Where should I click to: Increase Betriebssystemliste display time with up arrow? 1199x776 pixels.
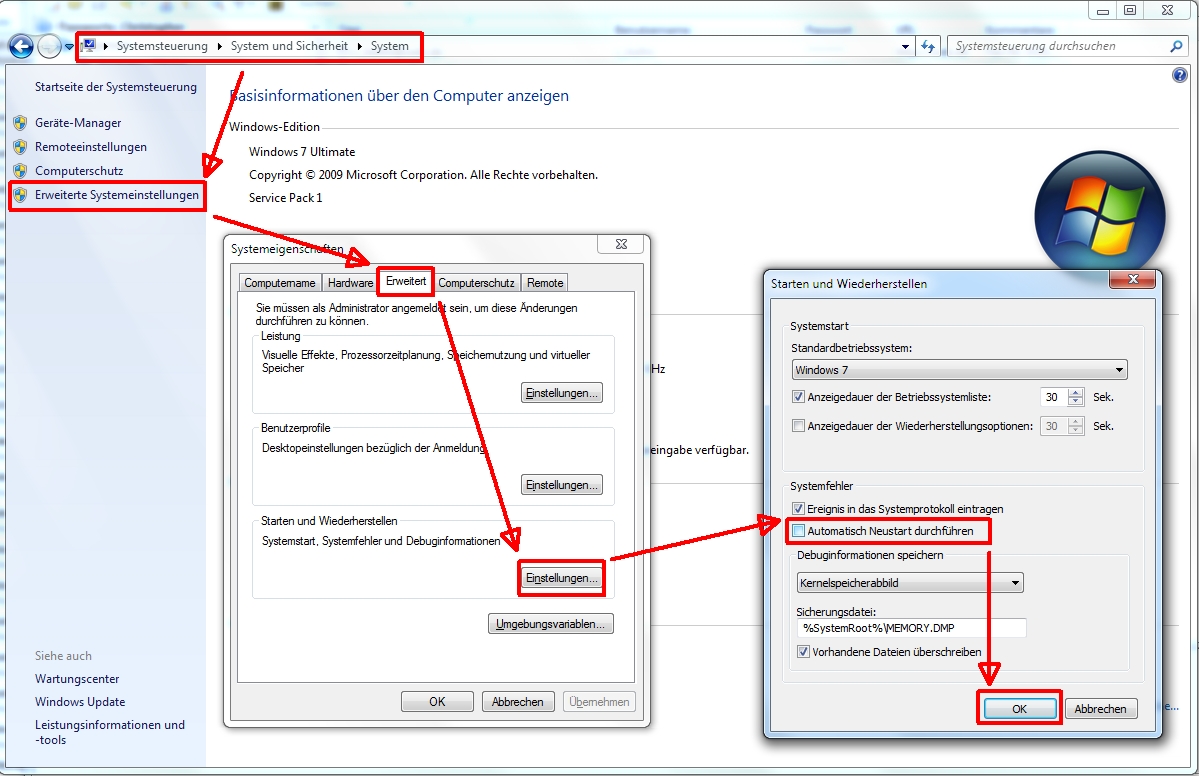tap(1076, 392)
